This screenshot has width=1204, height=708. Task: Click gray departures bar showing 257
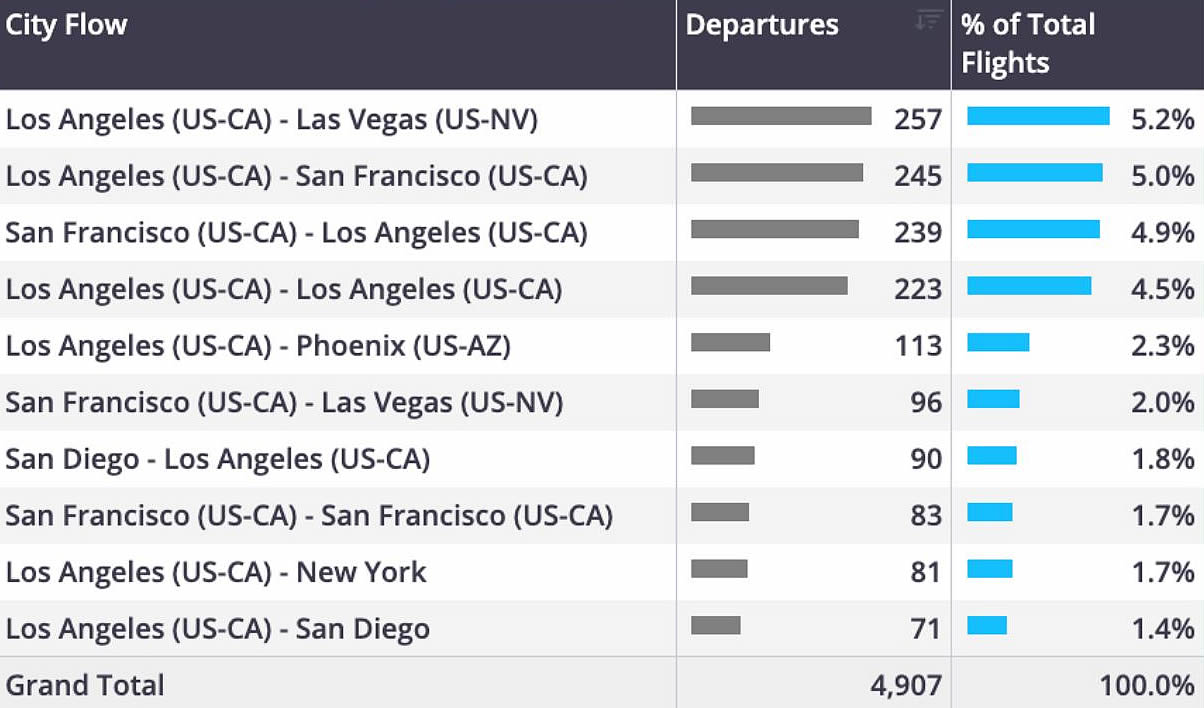point(781,116)
